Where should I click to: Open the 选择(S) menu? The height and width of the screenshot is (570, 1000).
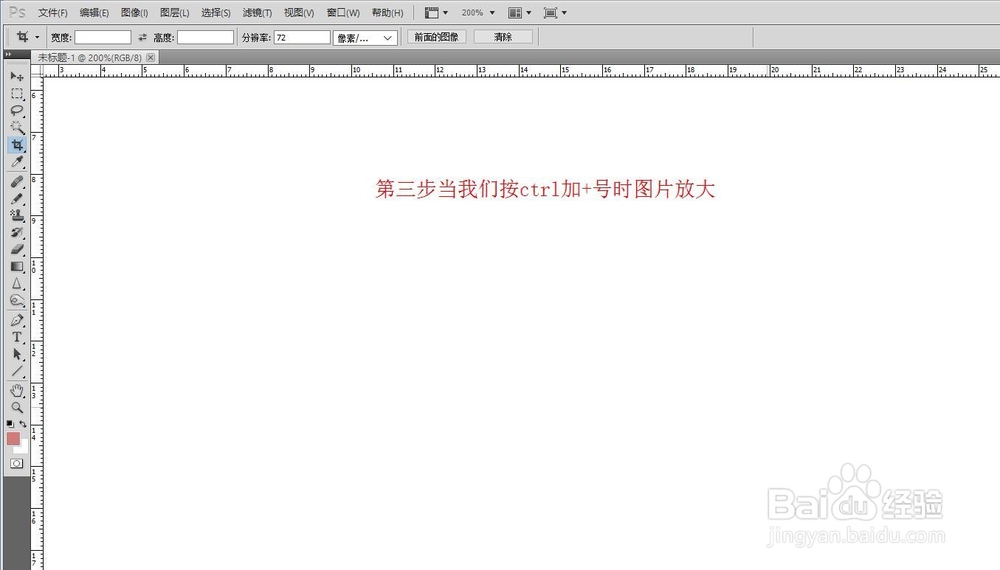pos(216,13)
